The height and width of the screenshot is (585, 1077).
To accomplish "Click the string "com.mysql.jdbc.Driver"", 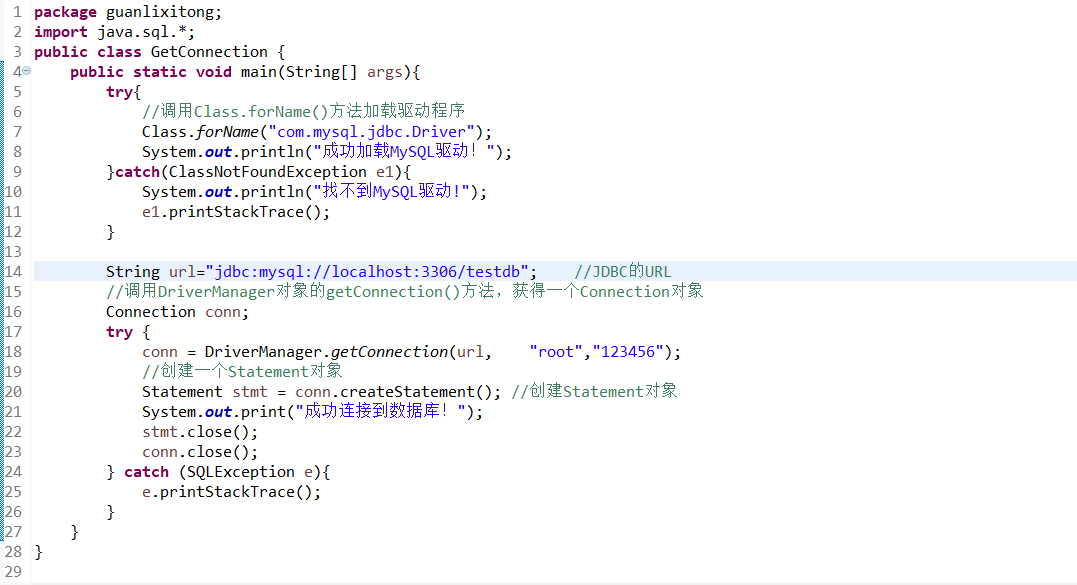I will [x=372, y=132].
